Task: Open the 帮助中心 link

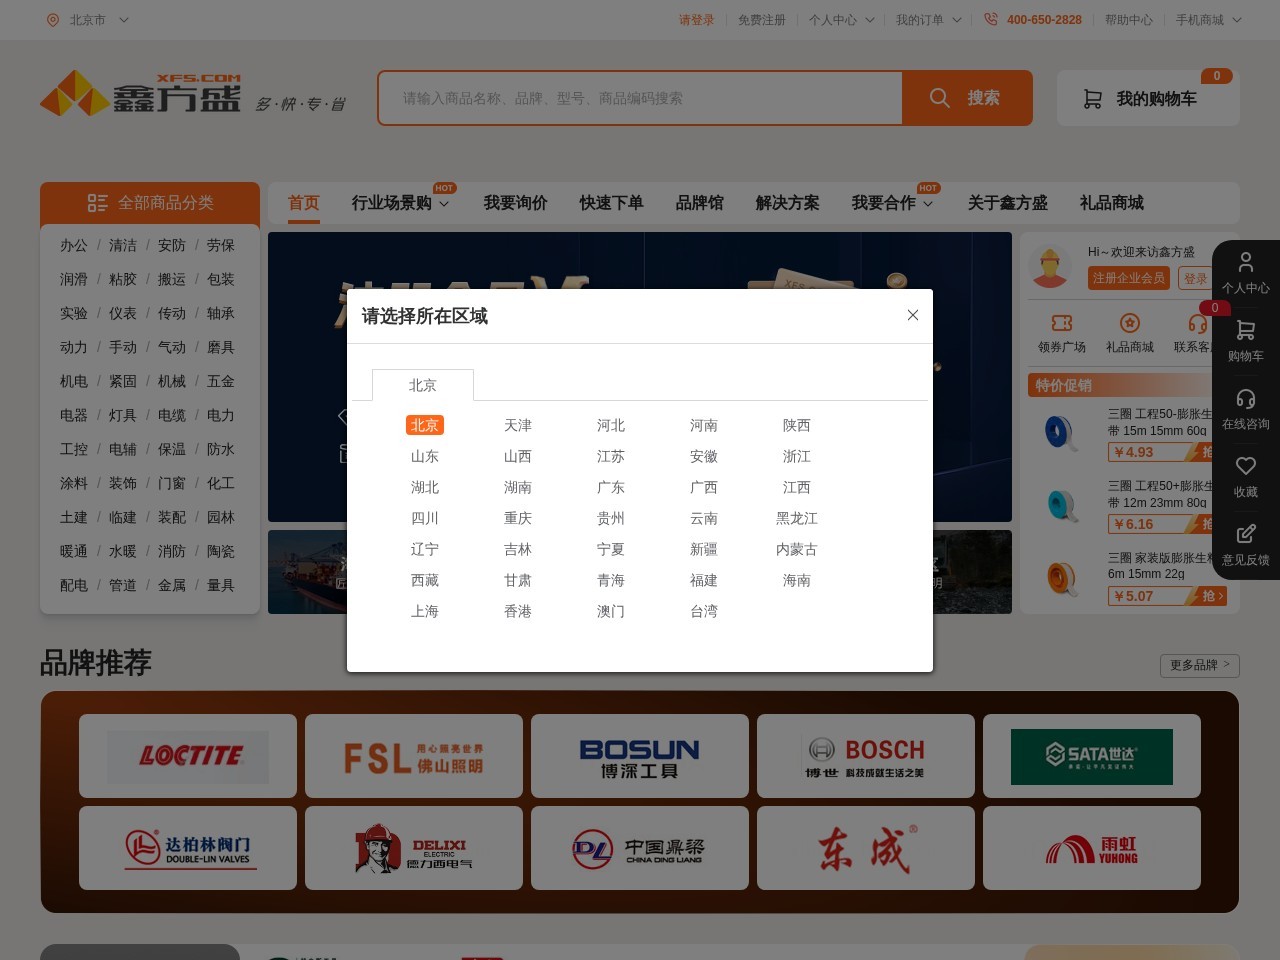Action: coord(1129,20)
